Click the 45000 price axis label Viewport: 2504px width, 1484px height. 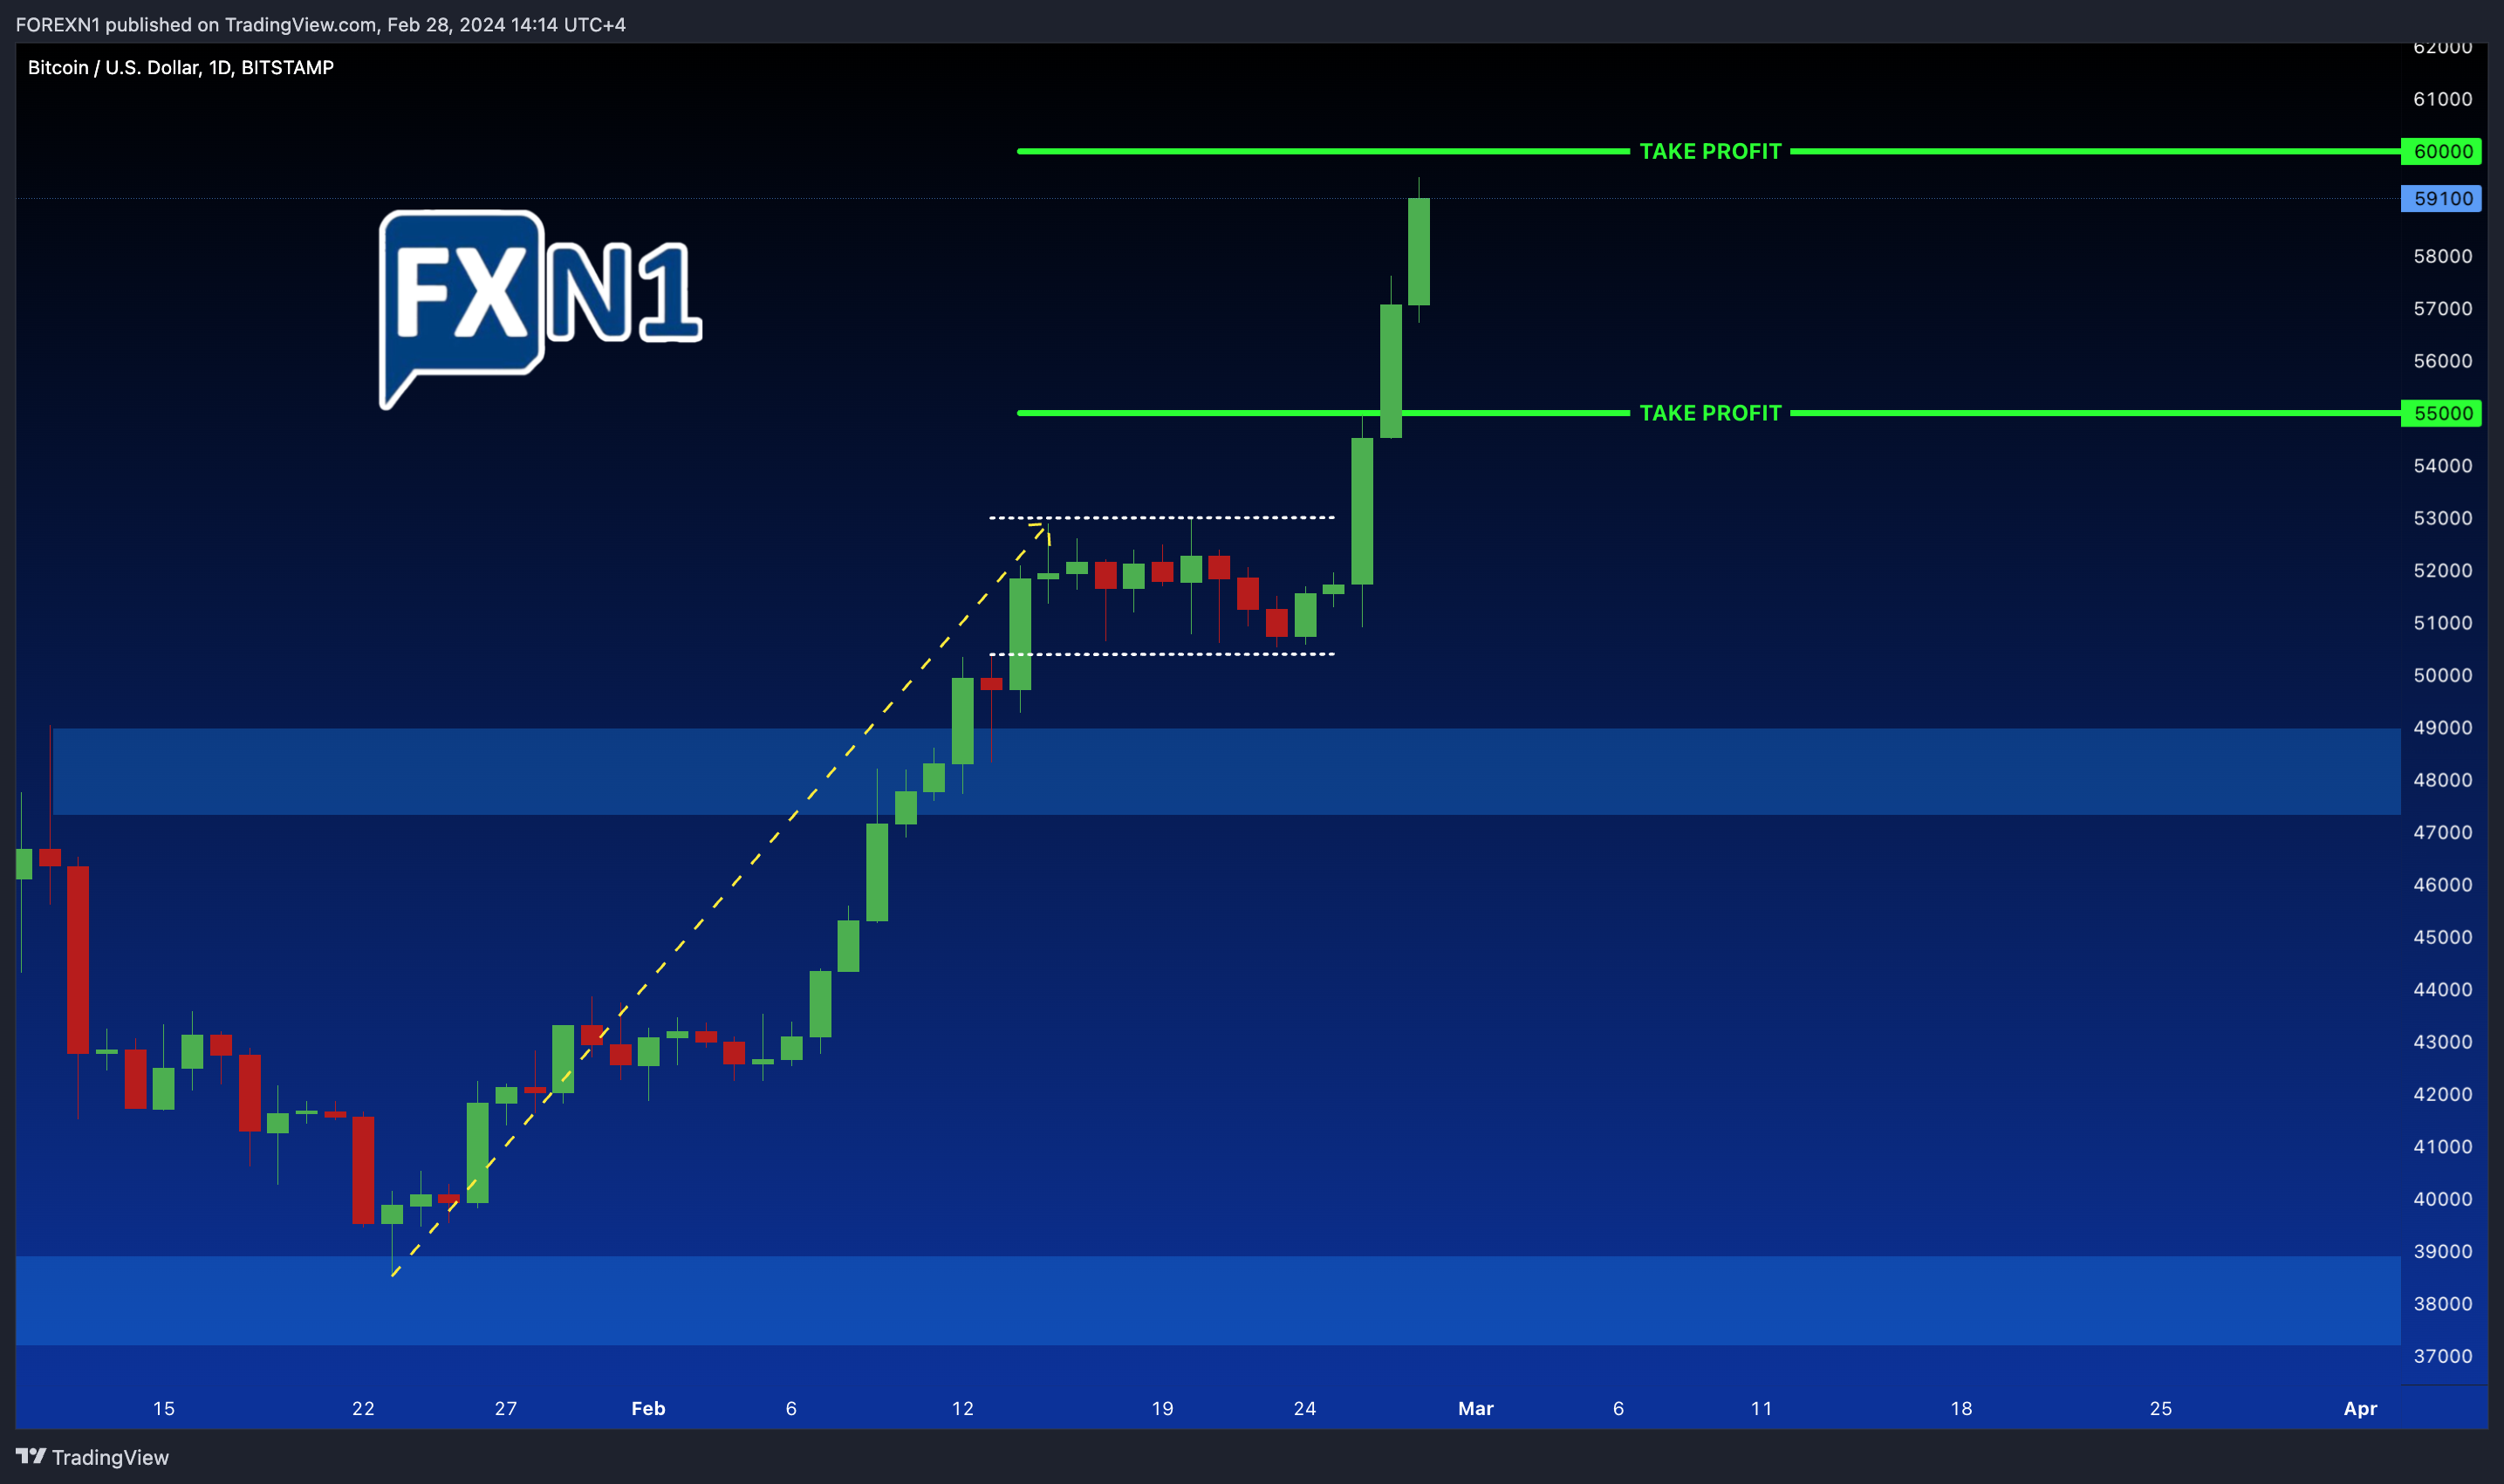(x=2442, y=937)
